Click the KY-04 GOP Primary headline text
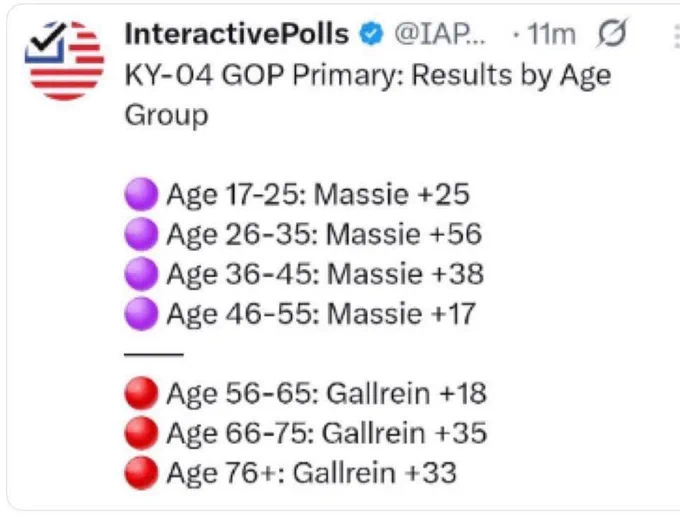 [x=368, y=95]
